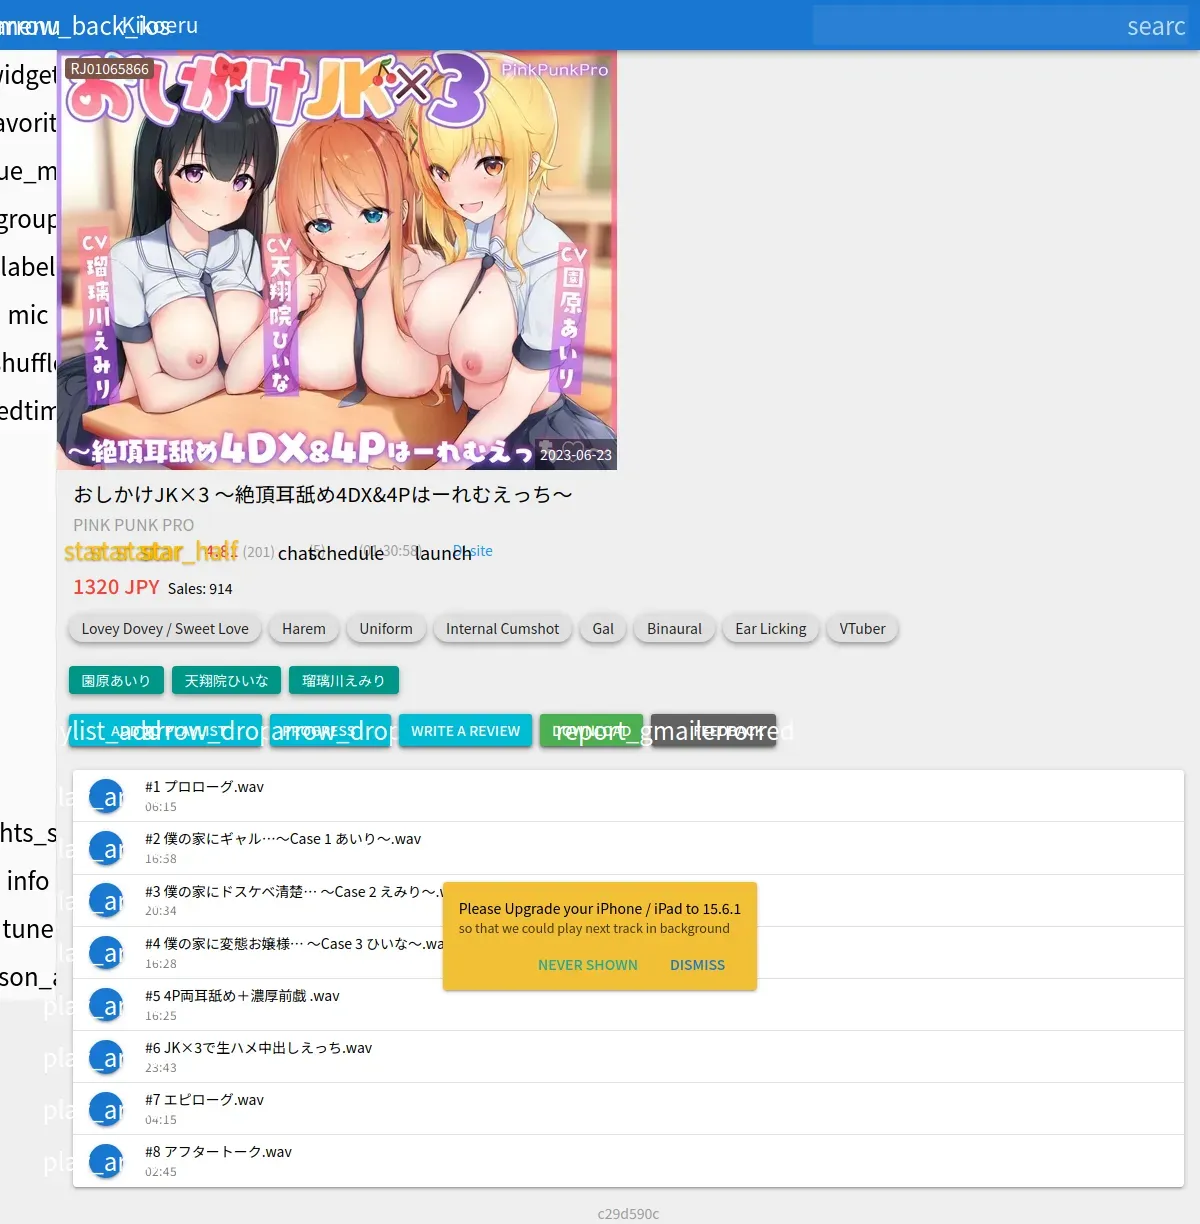1200x1224 pixels.
Task: Play track #2 僕の家にギャル Case 1 あいり
Action: coord(628,848)
